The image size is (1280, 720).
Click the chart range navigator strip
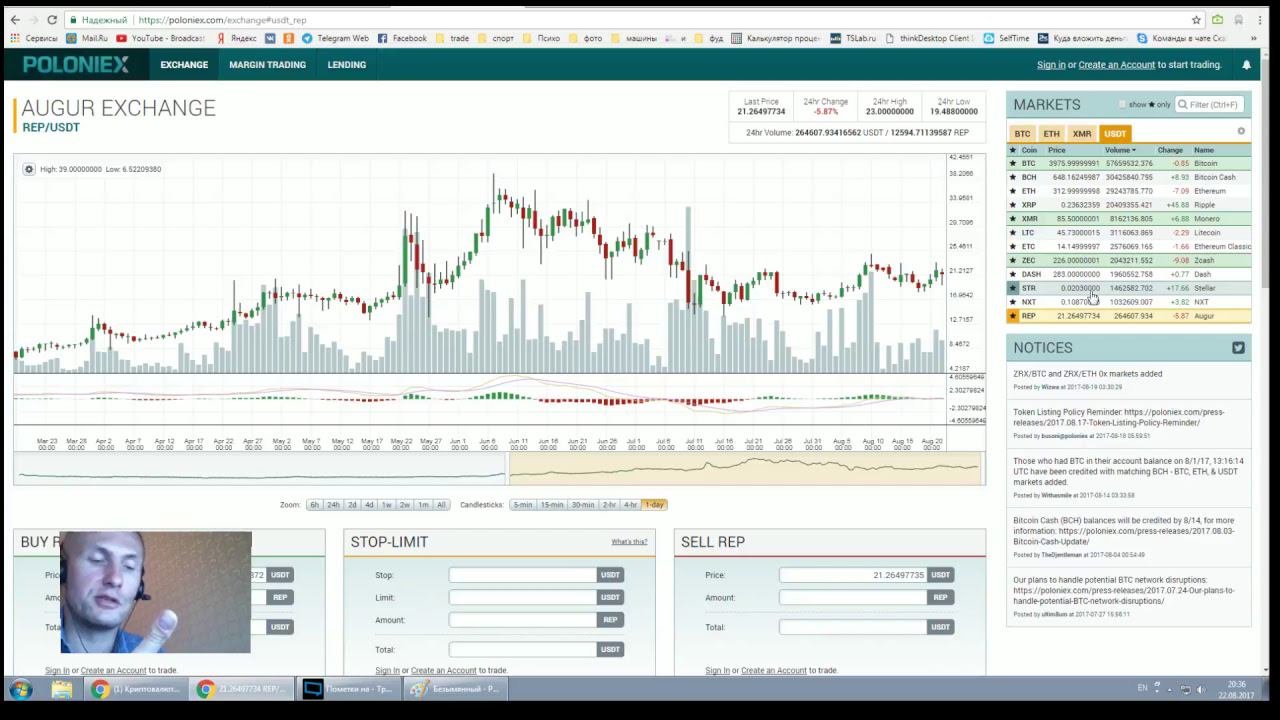point(499,469)
